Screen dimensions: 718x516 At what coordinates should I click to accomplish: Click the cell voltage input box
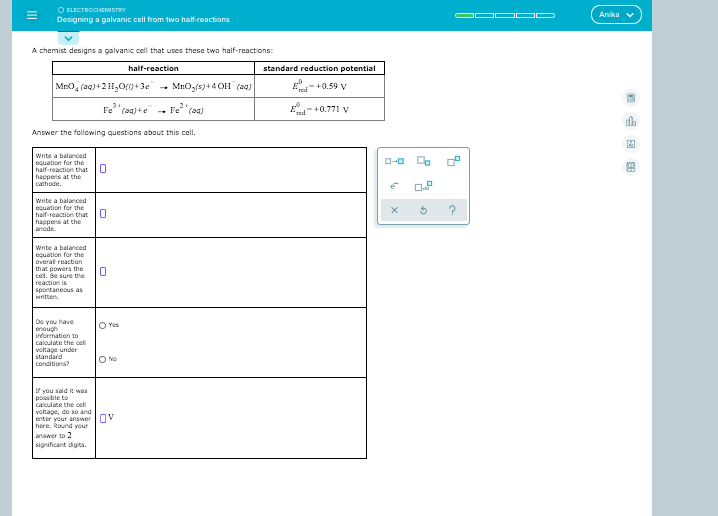[x=103, y=418]
